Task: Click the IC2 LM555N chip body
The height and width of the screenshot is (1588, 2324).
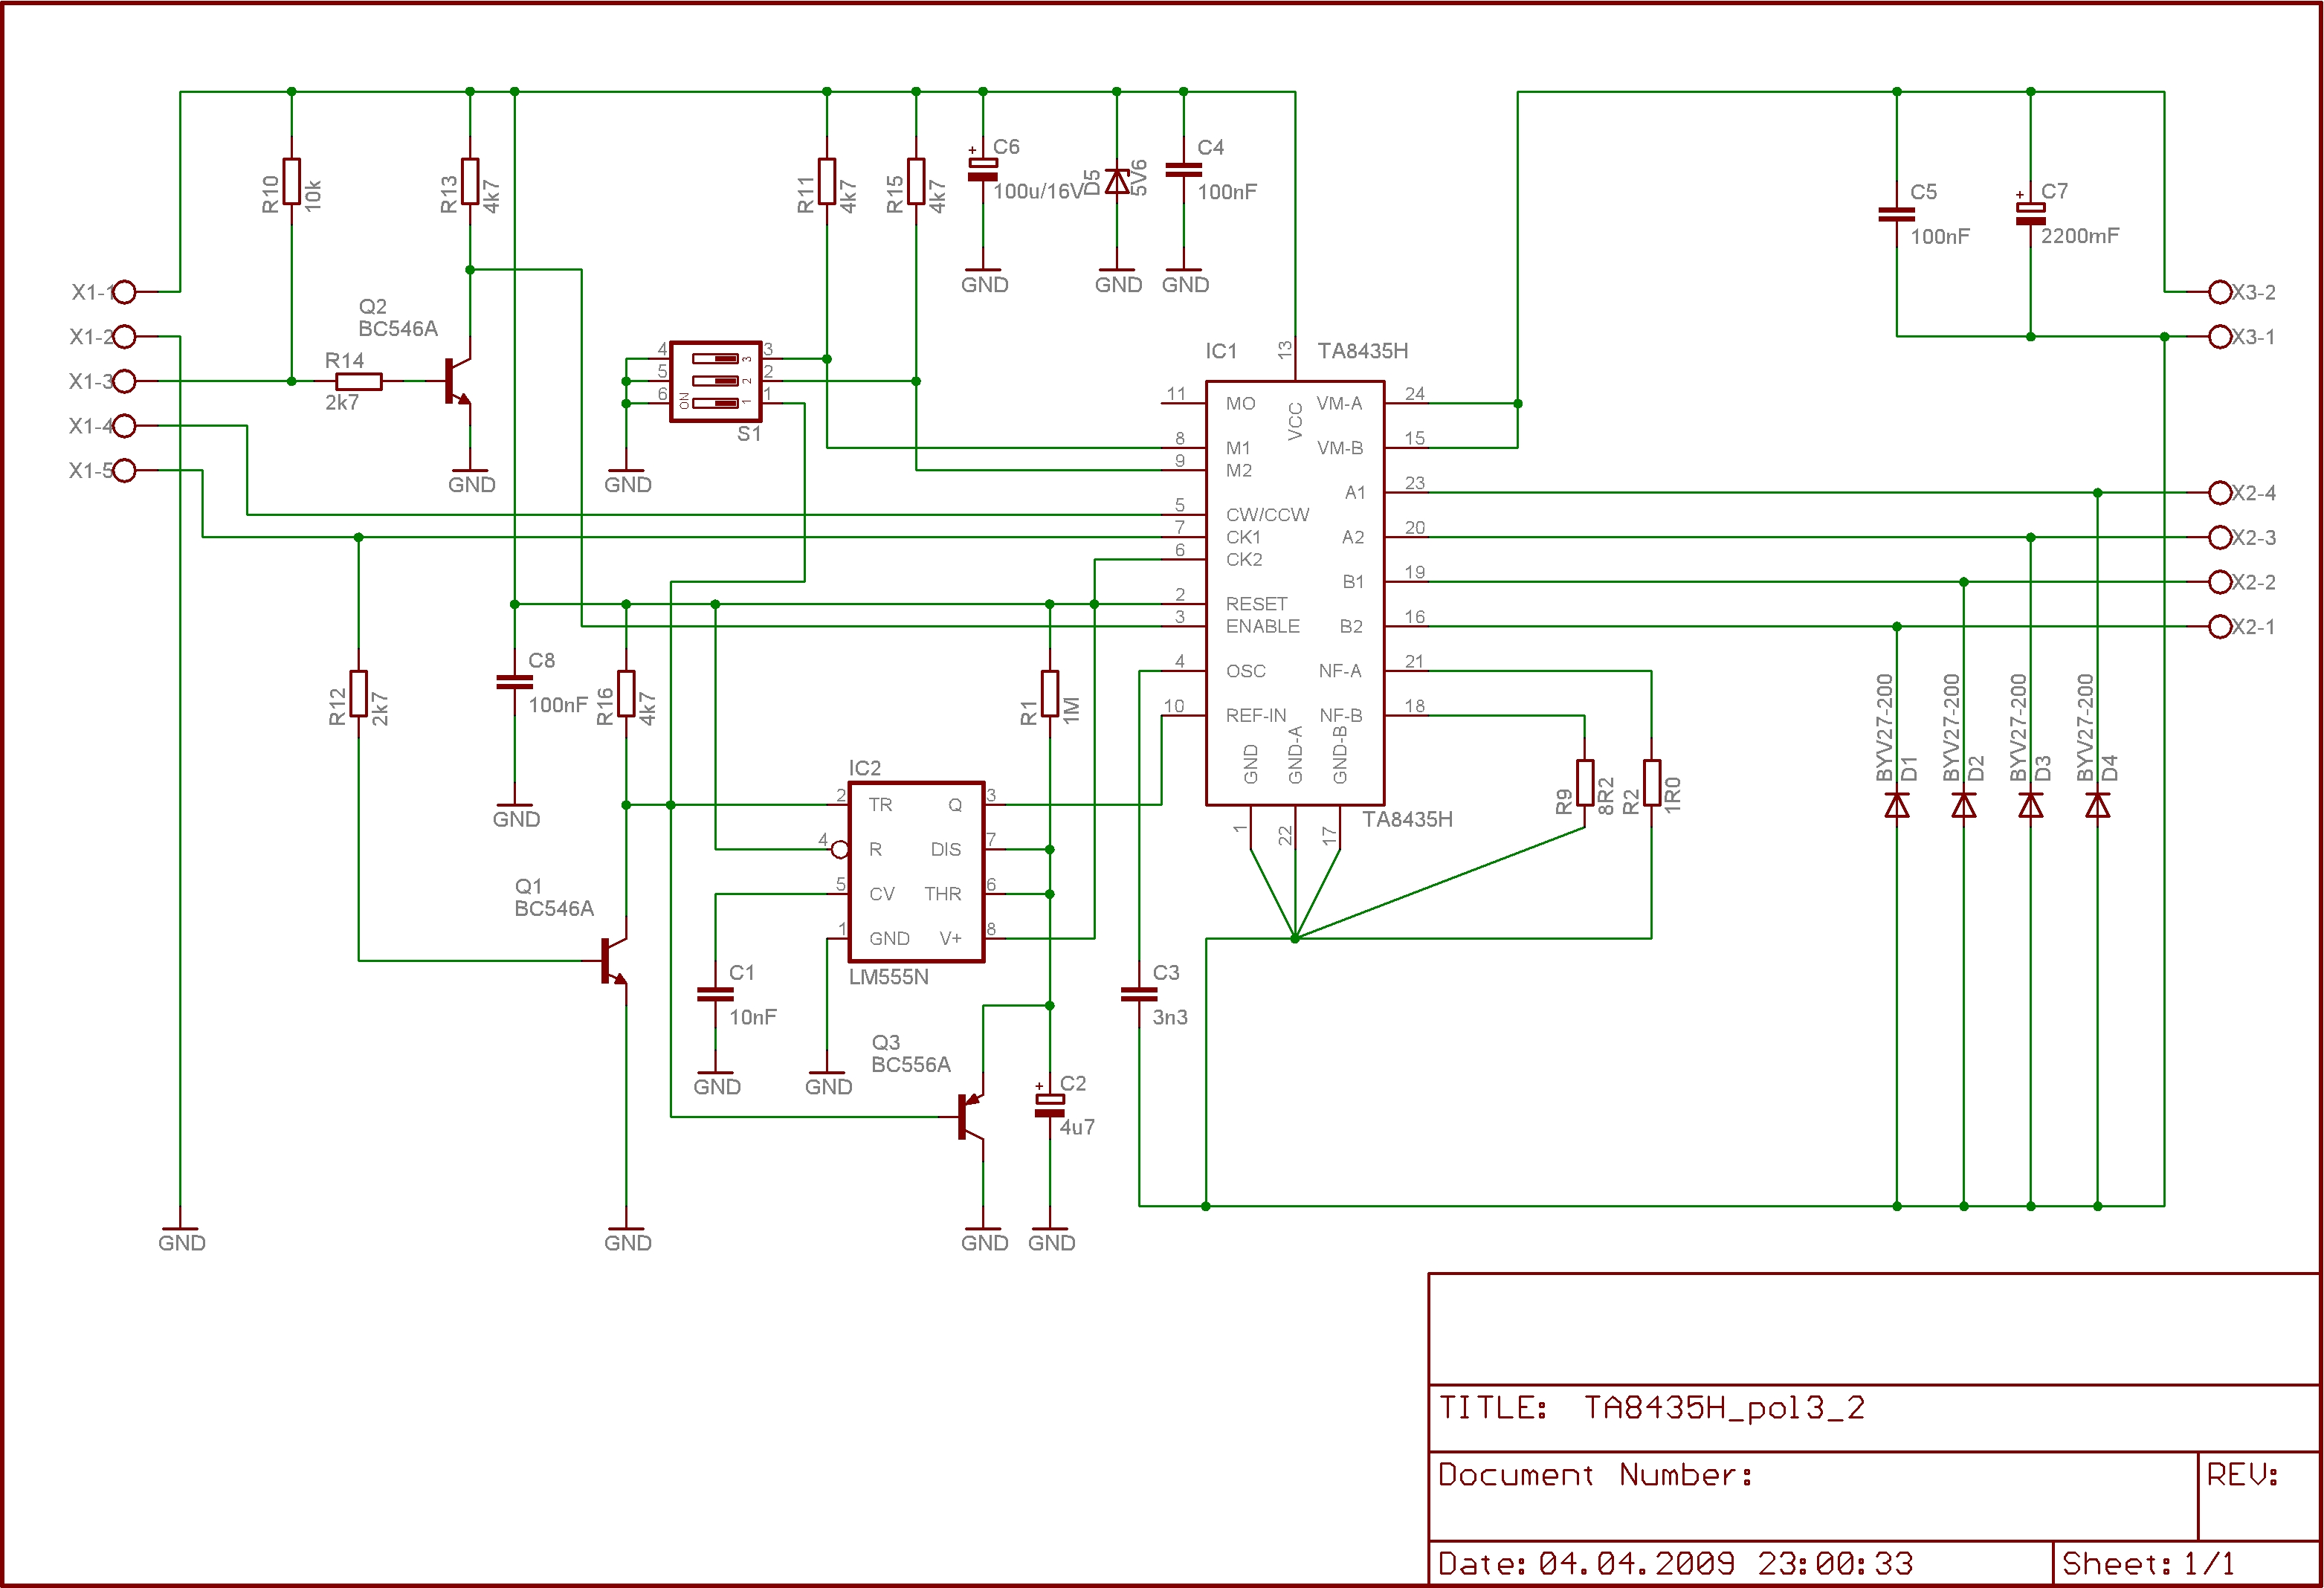Action: pos(915,872)
